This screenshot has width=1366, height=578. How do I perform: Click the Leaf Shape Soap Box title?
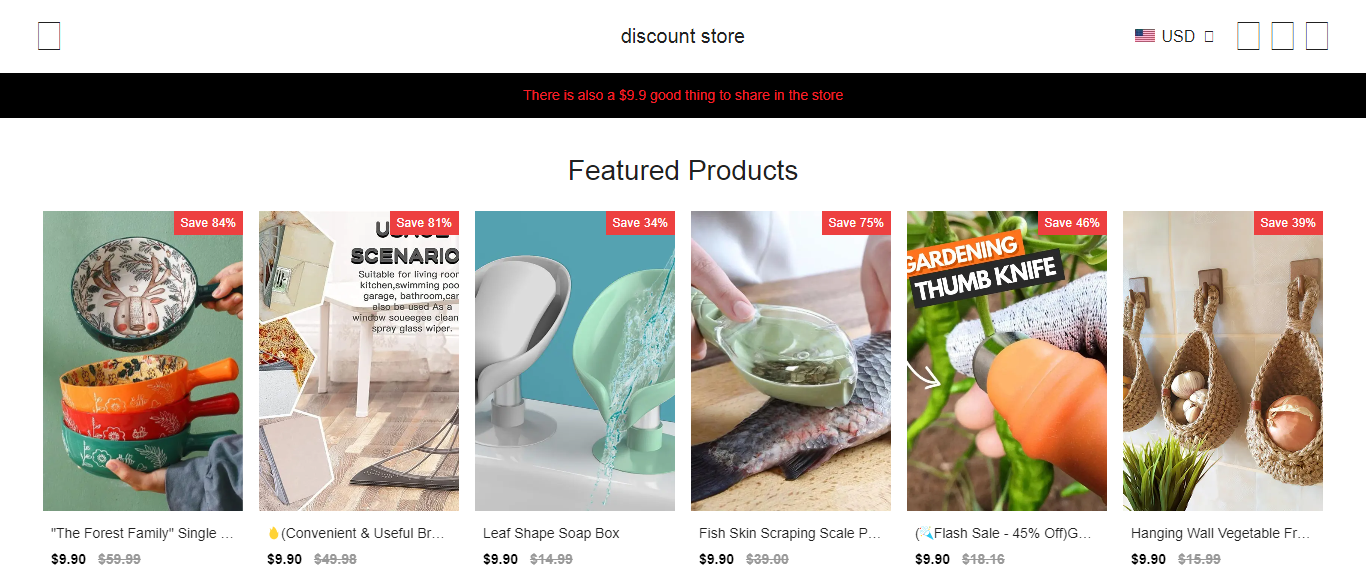coord(551,533)
